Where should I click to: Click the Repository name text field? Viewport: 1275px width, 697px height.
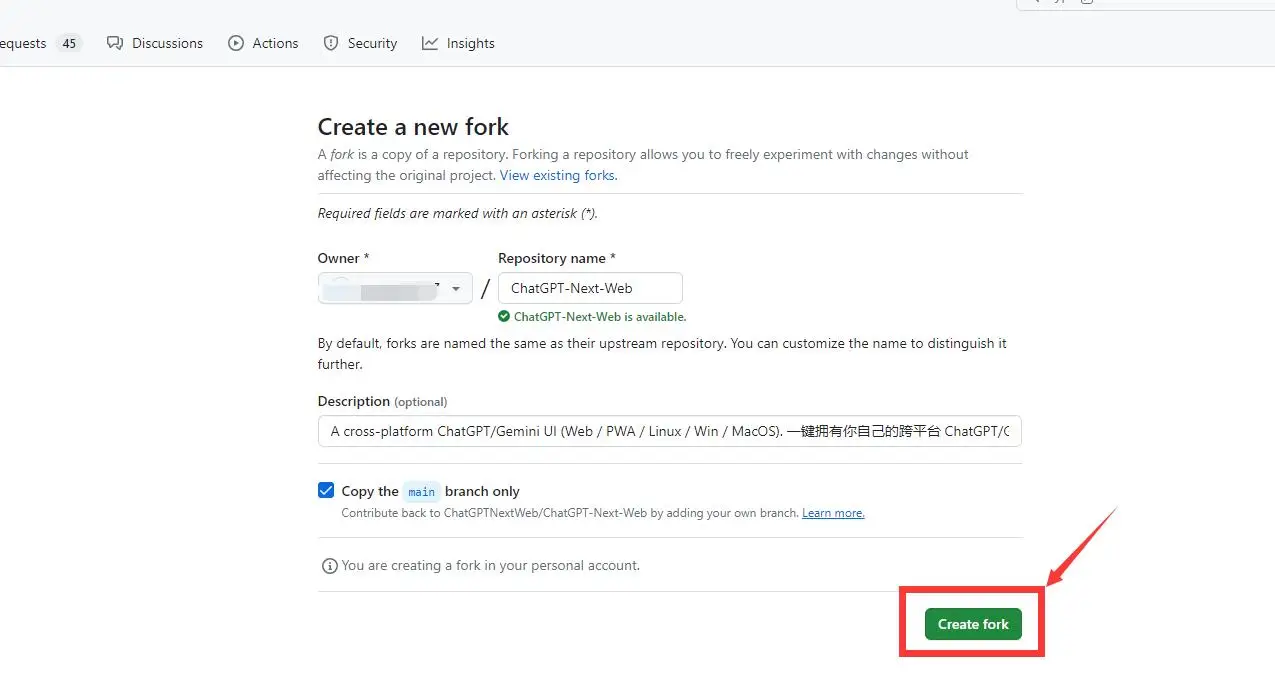(x=590, y=288)
